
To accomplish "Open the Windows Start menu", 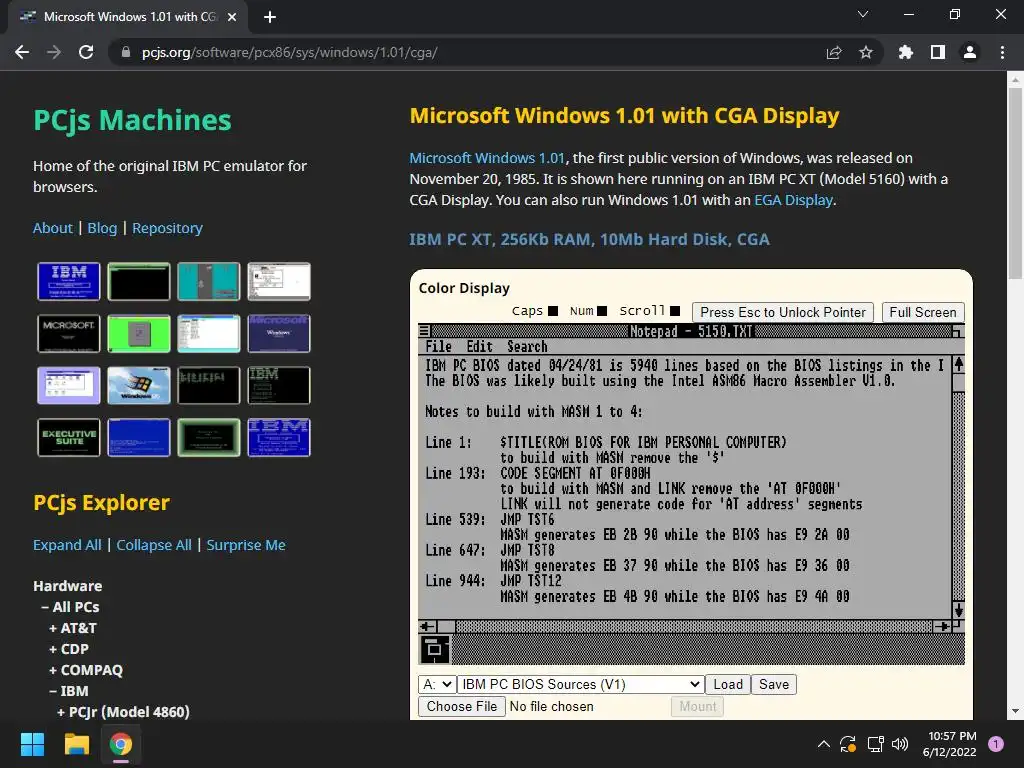I will pyautogui.click(x=32, y=744).
